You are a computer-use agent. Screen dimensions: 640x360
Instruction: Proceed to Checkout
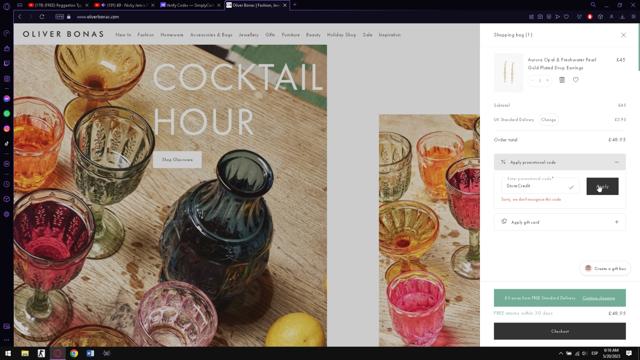pyautogui.click(x=560, y=331)
